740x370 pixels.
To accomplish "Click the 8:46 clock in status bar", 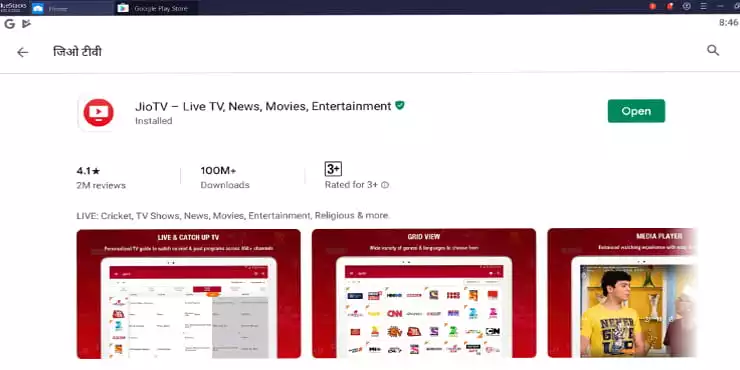I will (729, 23).
